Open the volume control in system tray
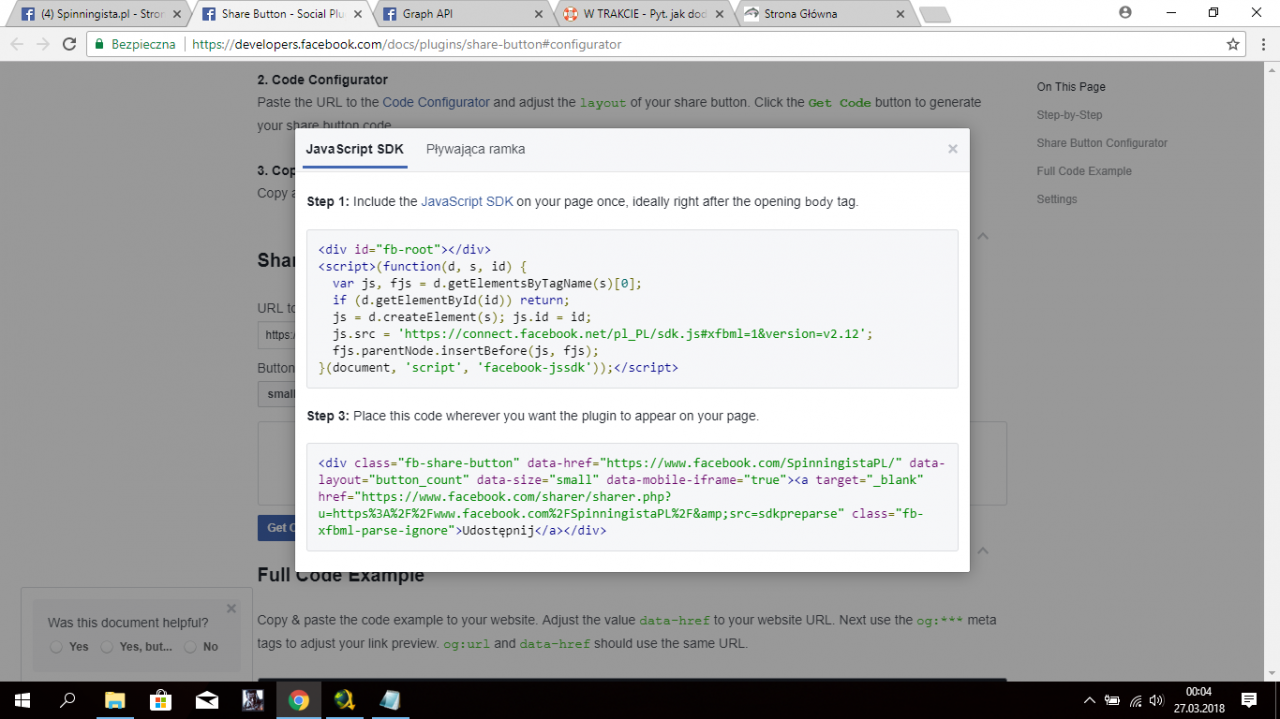 pos(1157,700)
